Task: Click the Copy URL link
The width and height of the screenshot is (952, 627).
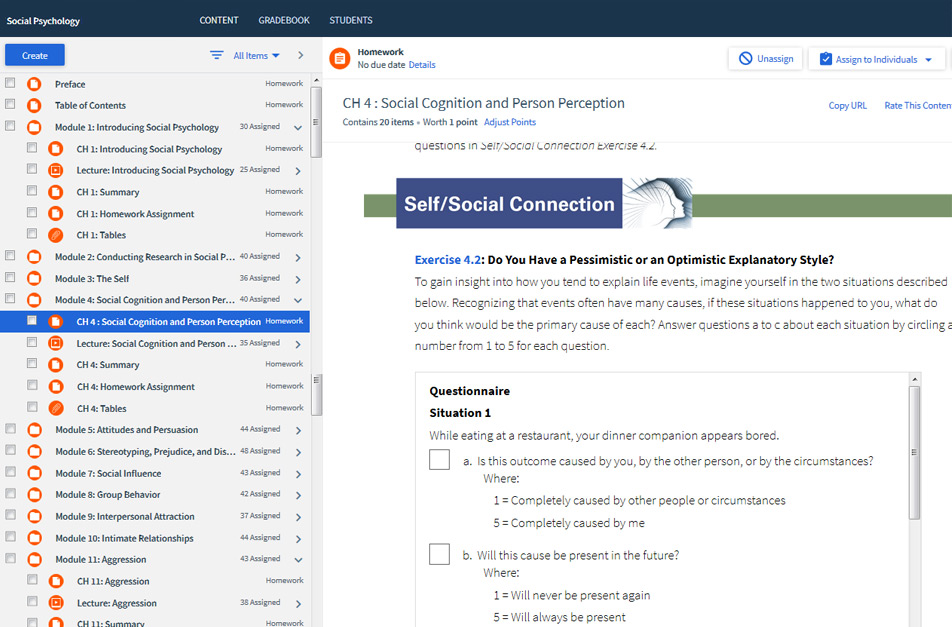Action: 848,106
